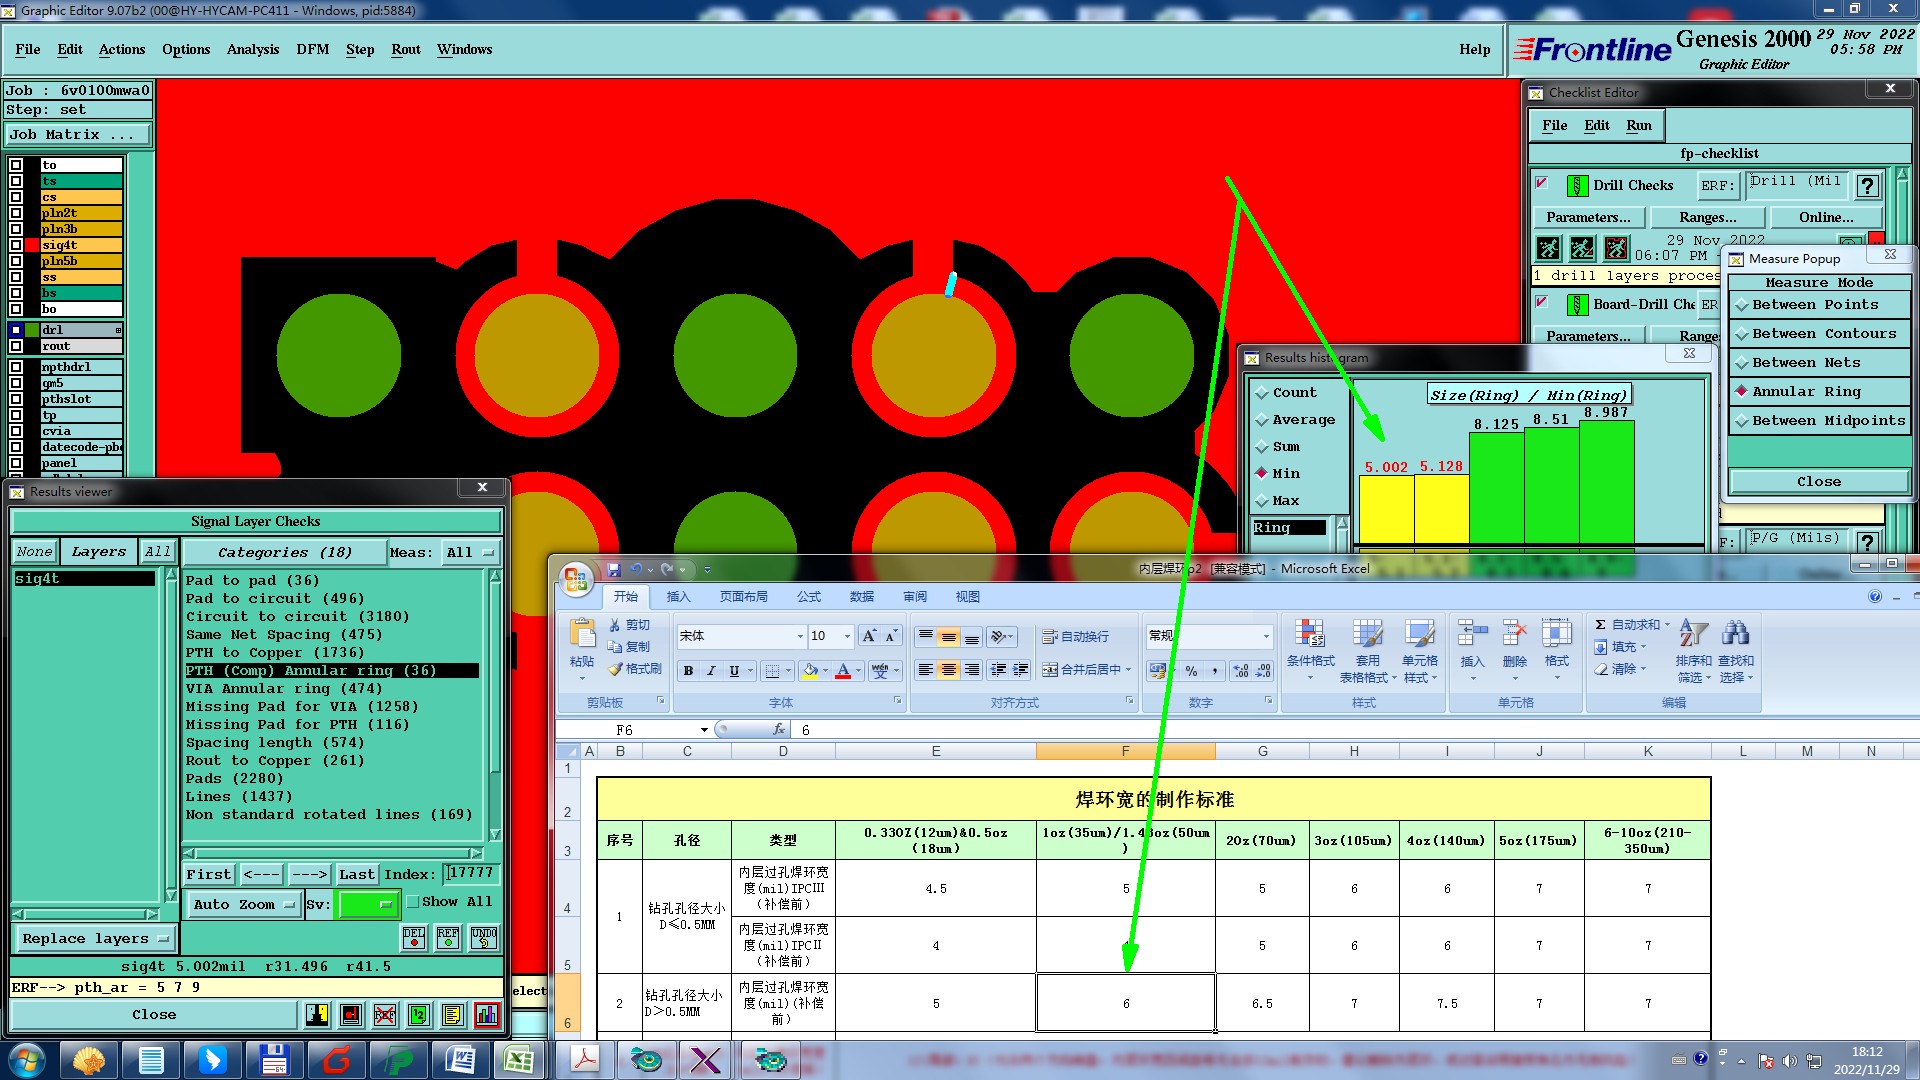Screen dimensions: 1920x1080
Task: Click the Index input field
Action: [x=471, y=874]
